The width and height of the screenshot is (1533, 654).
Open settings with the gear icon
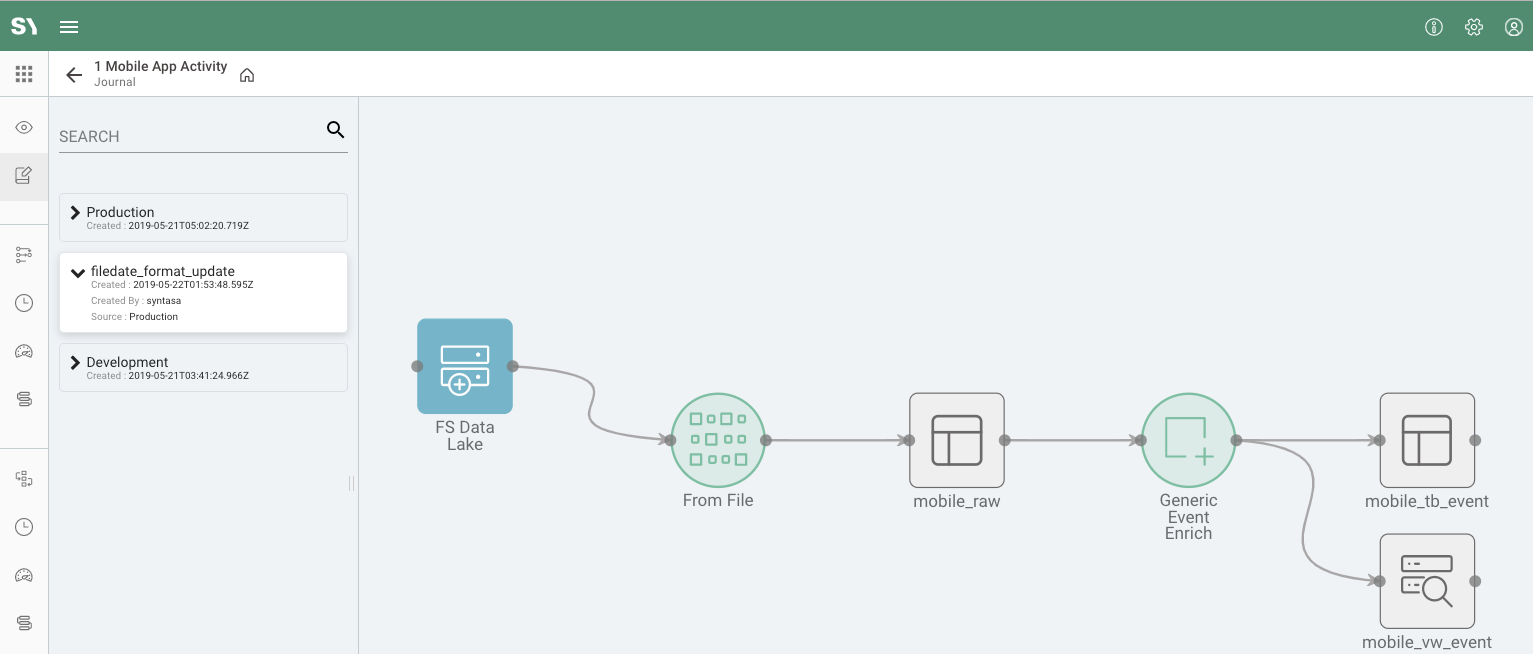pyautogui.click(x=1473, y=27)
